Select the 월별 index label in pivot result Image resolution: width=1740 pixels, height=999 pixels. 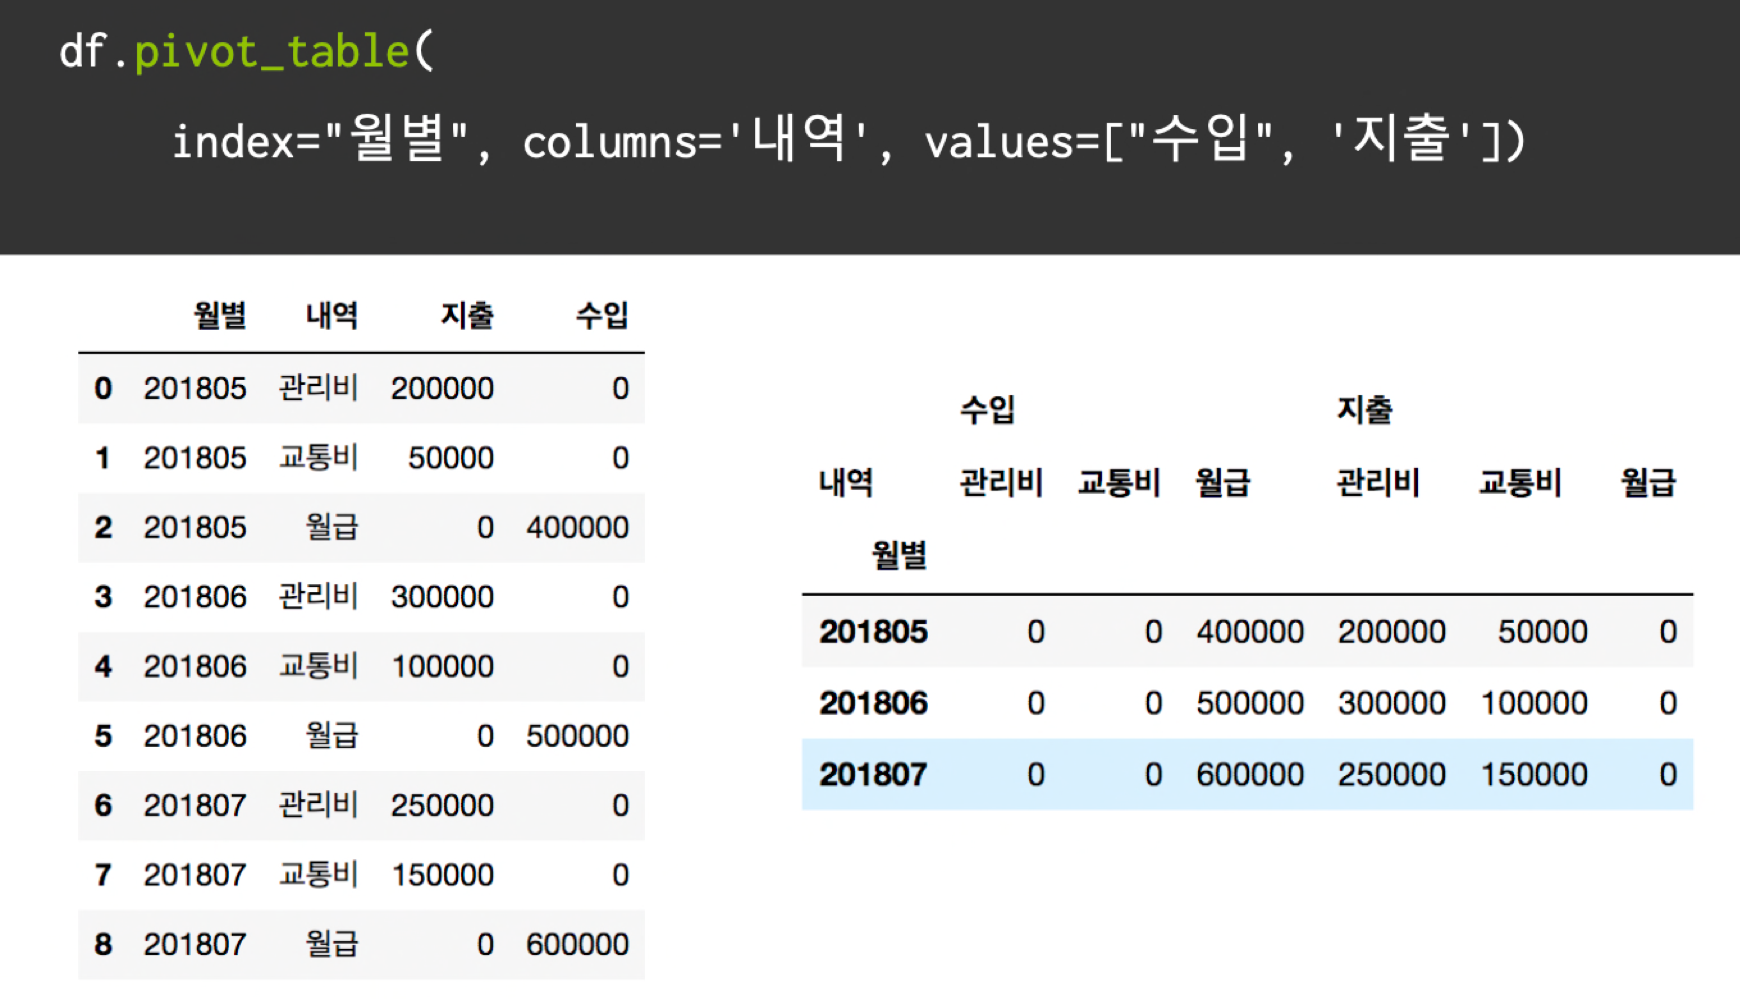899,554
